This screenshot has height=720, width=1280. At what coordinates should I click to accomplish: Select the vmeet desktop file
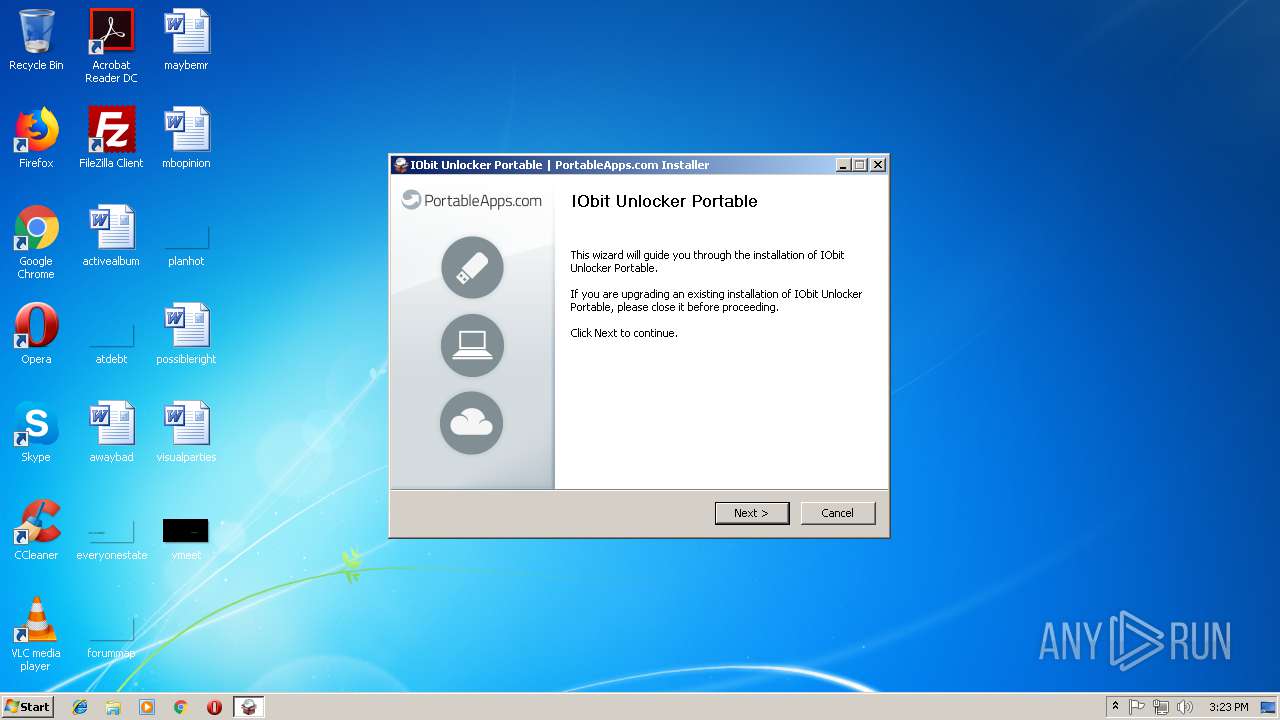pyautogui.click(x=186, y=540)
